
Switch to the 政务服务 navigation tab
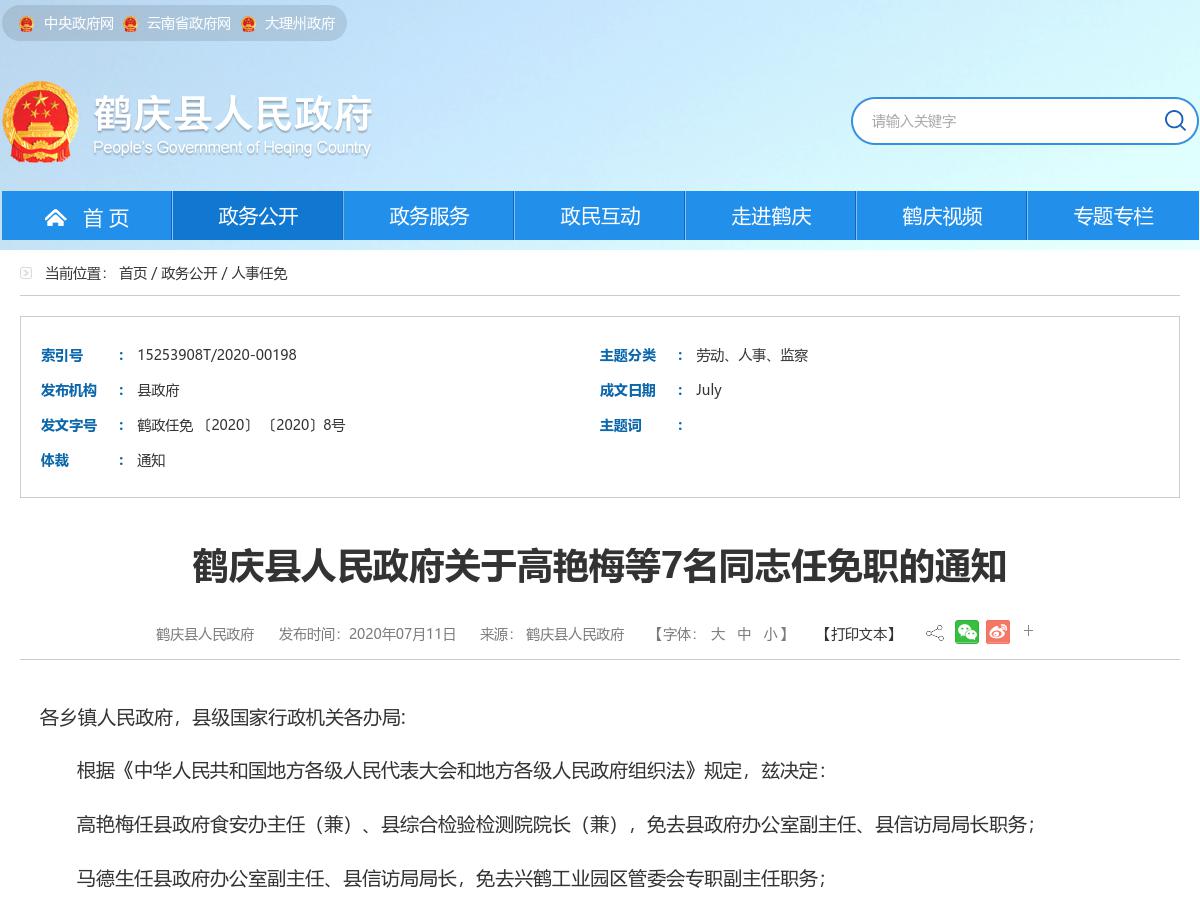pos(428,216)
